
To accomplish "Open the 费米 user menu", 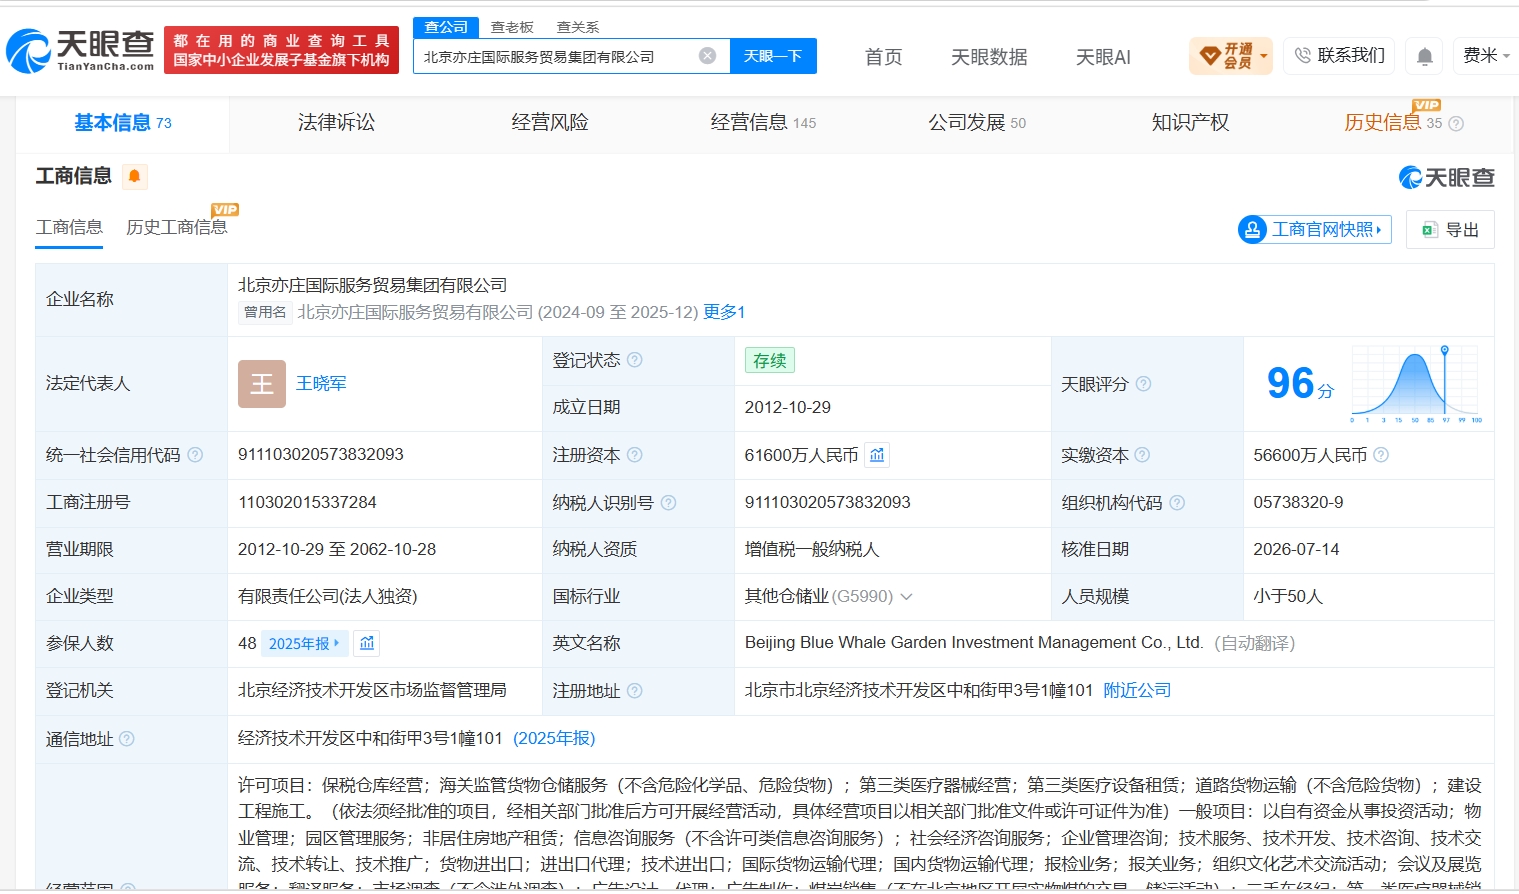I will [x=1486, y=56].
